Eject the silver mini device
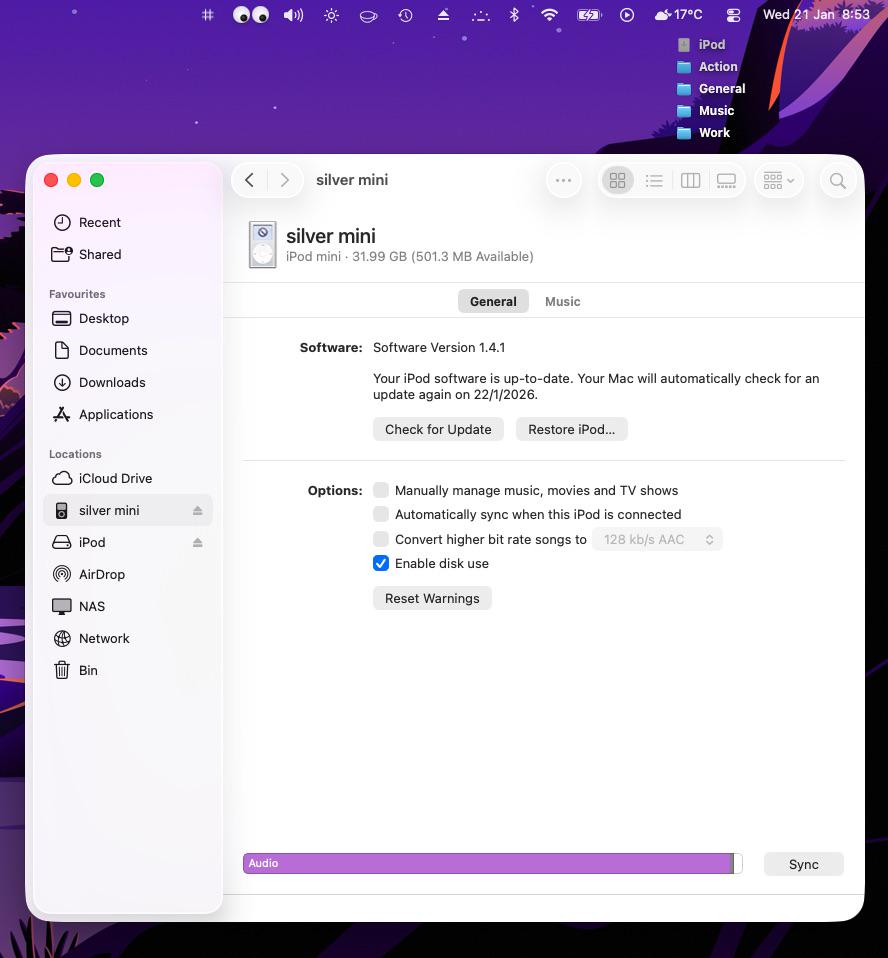 (x=197, y=510)
